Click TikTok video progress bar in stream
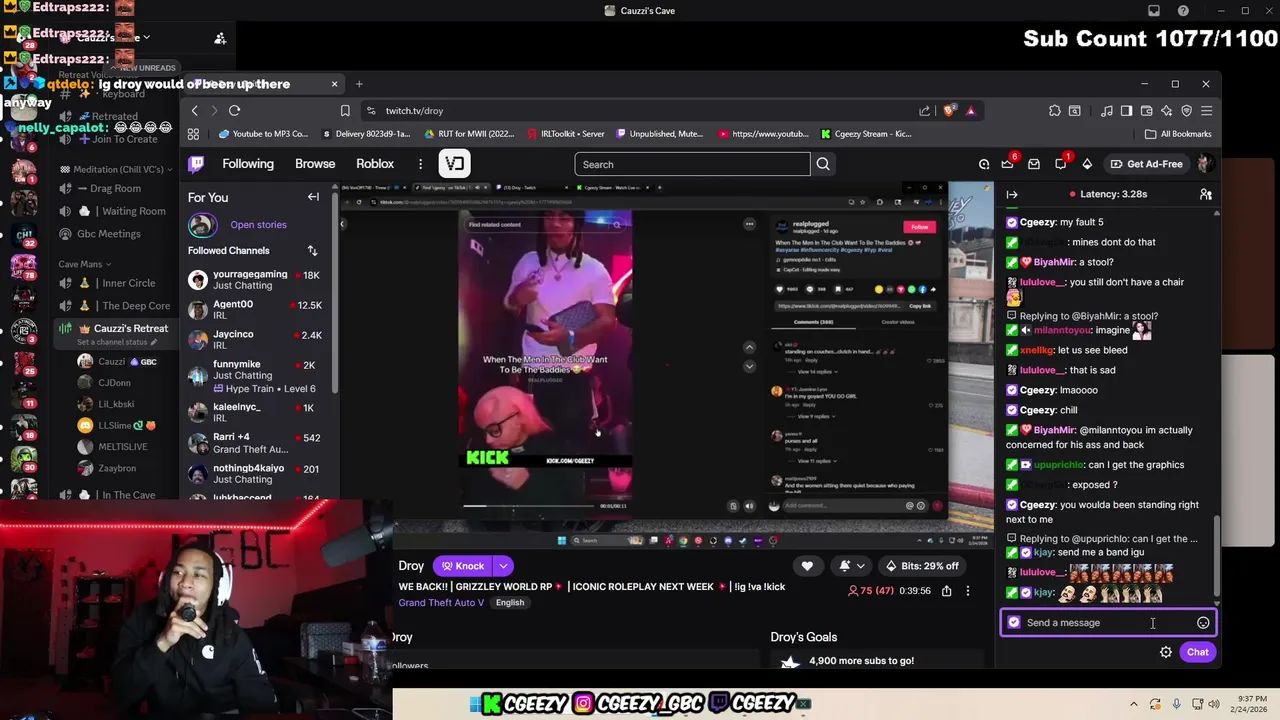Screen dimensions: 1280x720 (x=528, y=506)
